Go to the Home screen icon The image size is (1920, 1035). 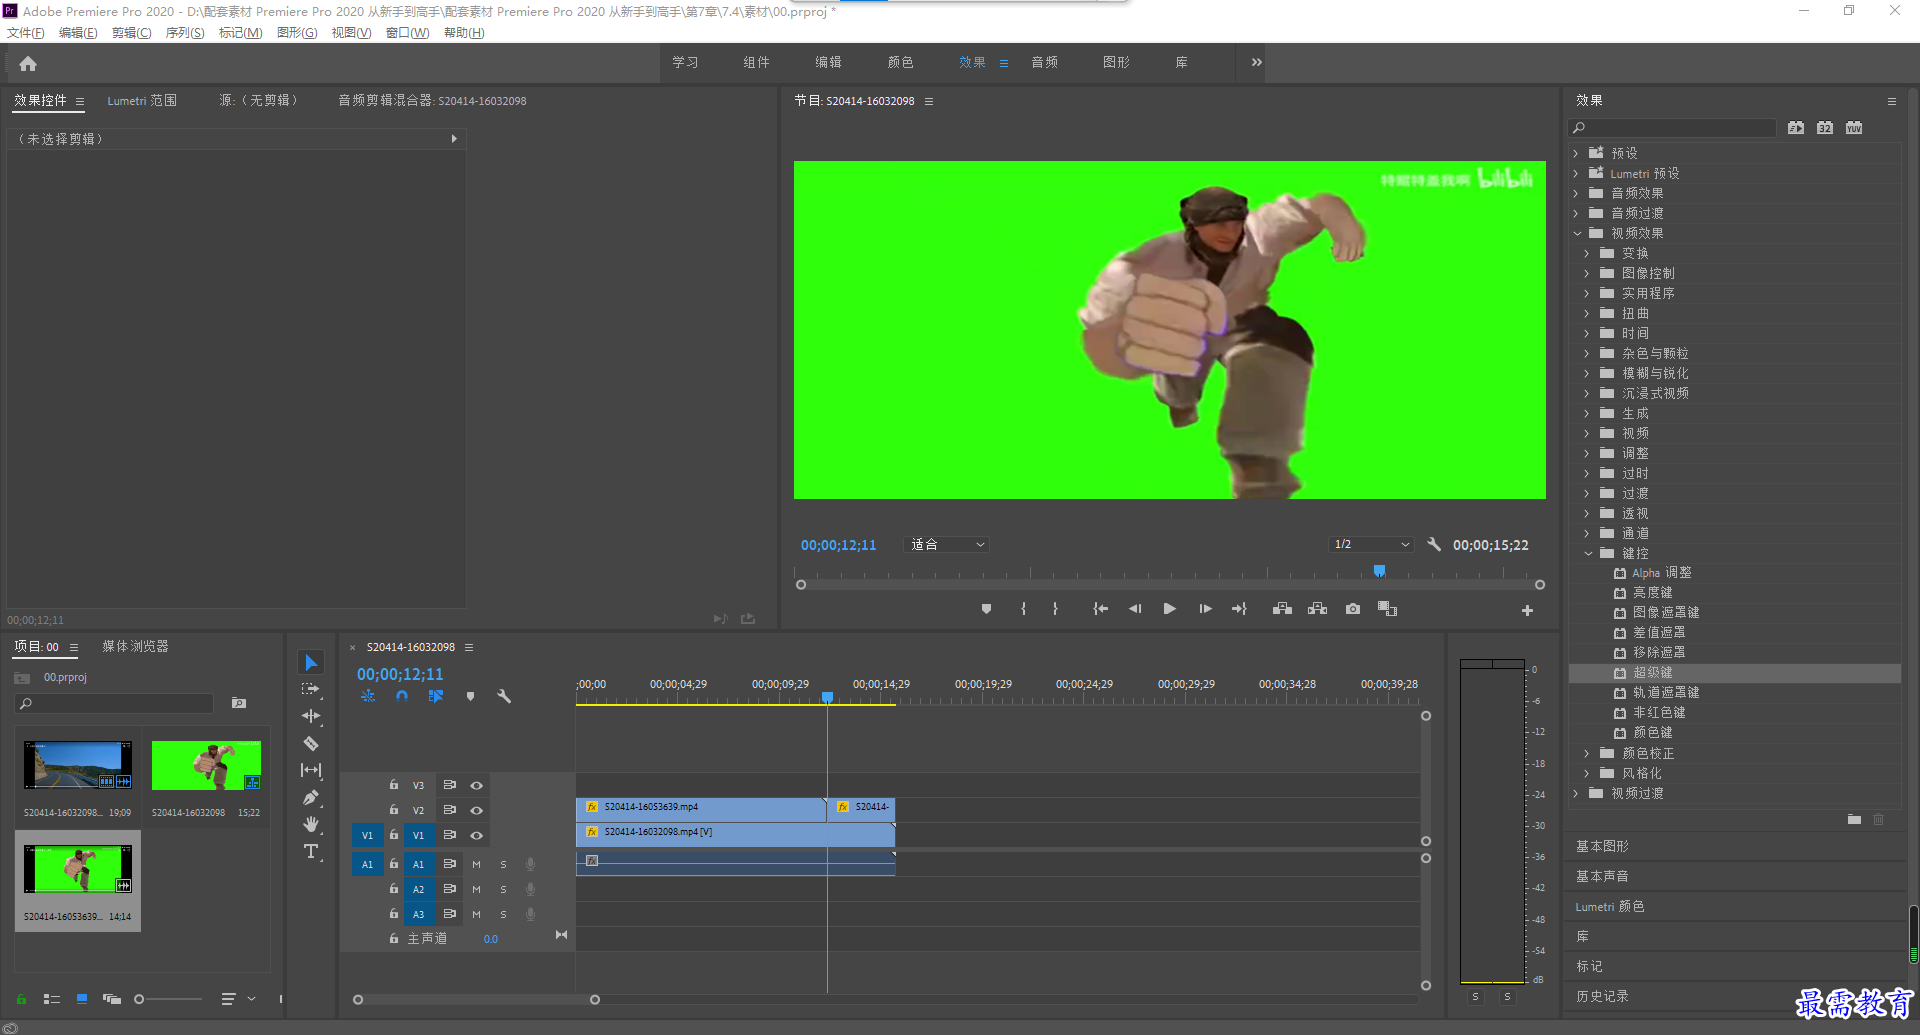click(28, 64)
